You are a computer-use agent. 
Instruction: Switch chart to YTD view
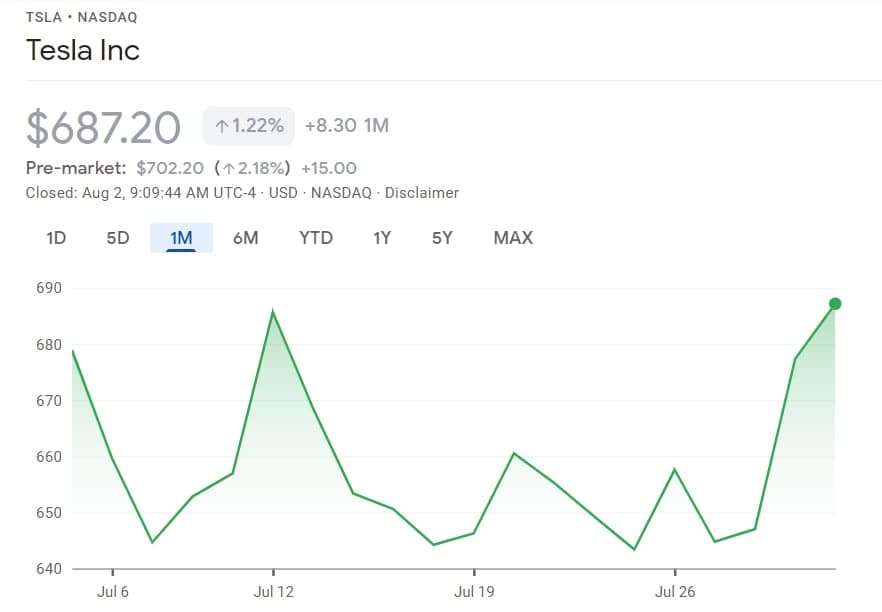tap(316, 238)
